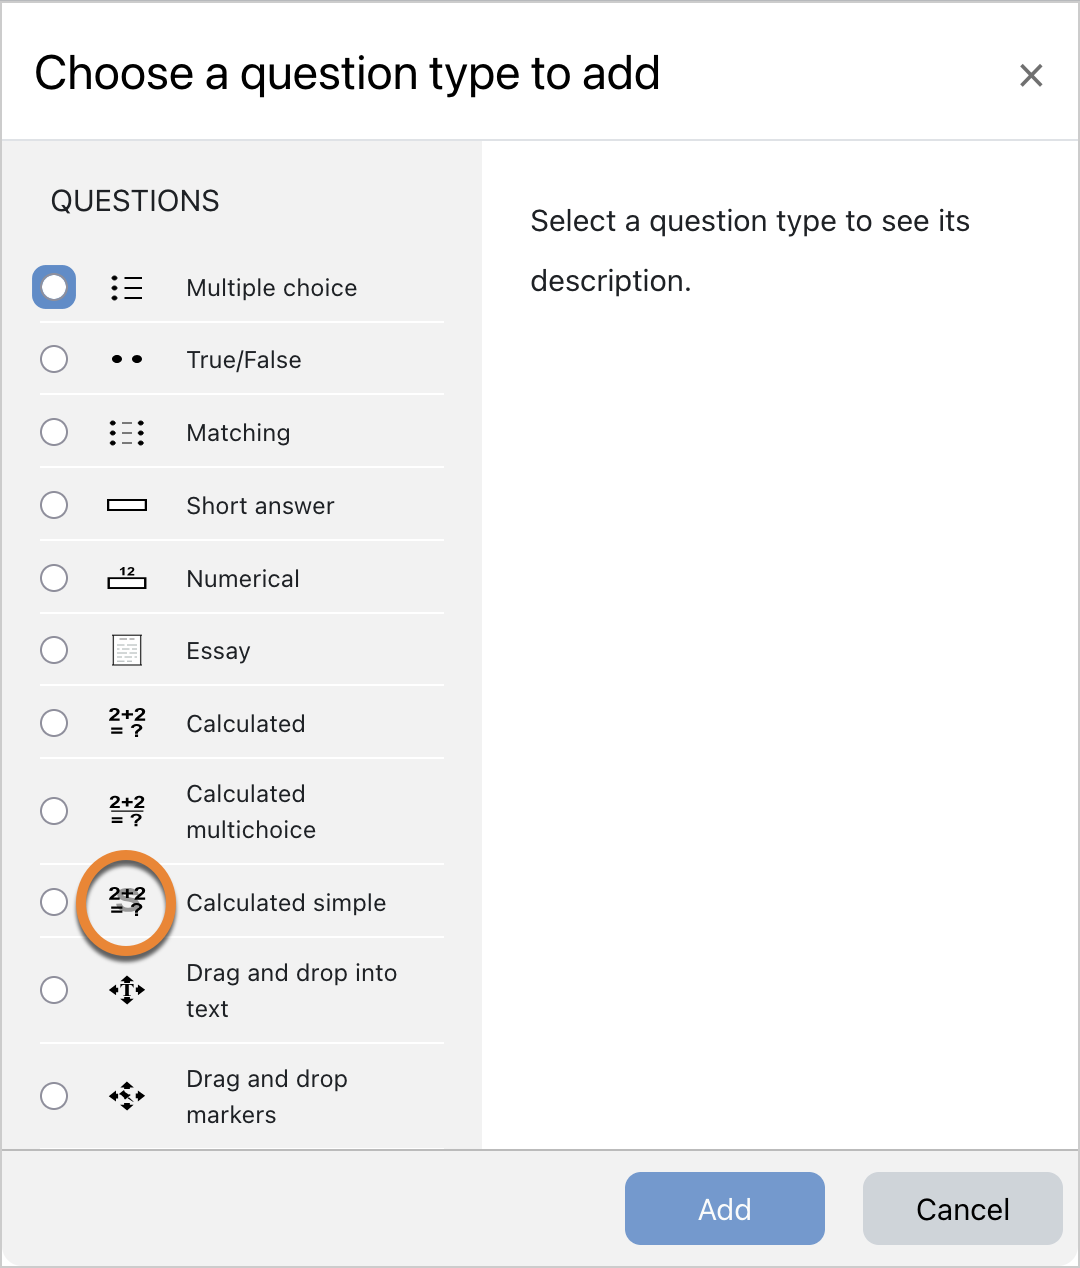
Task: Click the Matching question icon
Action: 127,432
